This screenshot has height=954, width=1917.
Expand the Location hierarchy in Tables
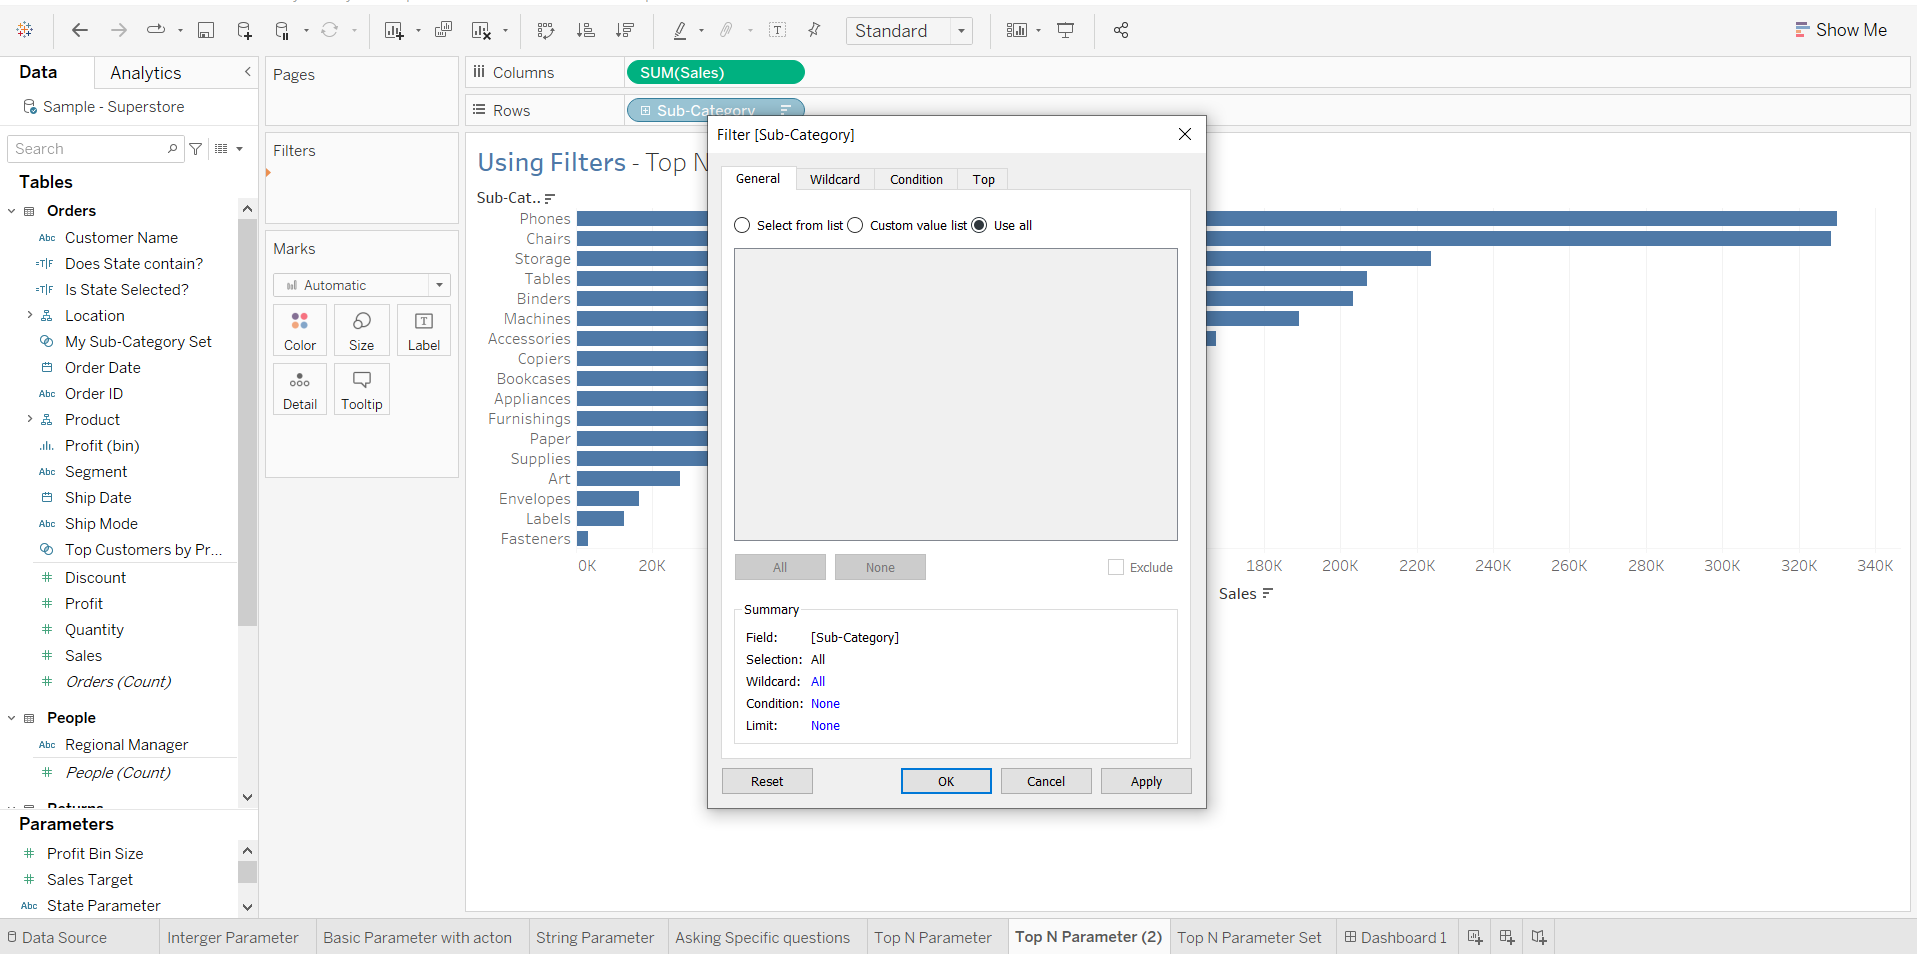[x=29, y=316]
